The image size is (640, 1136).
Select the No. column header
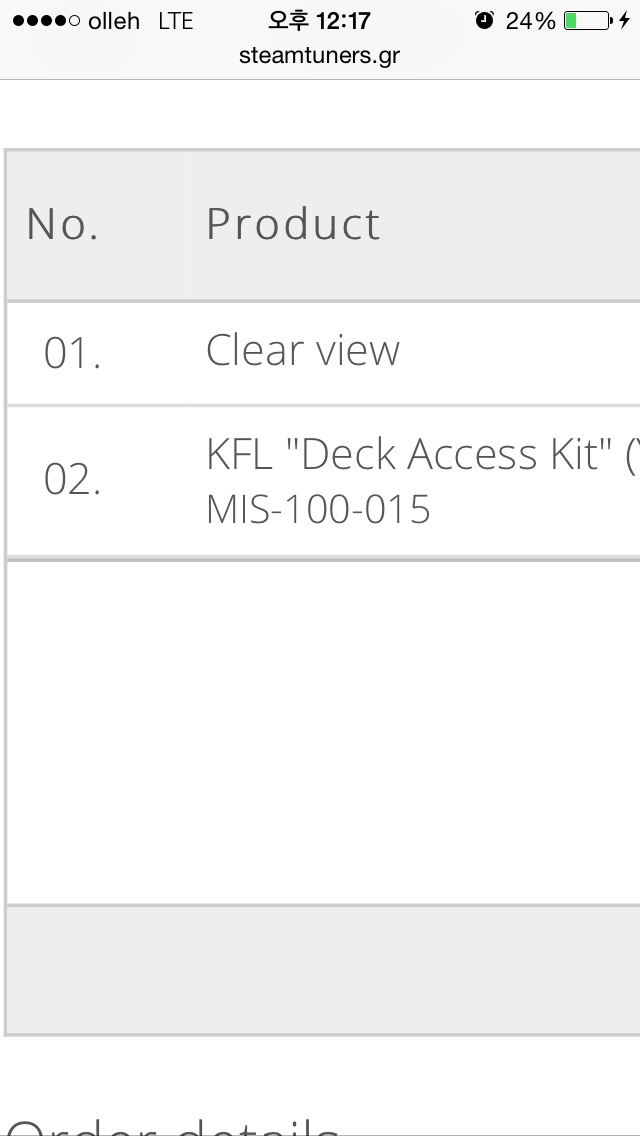pos(62,224)
